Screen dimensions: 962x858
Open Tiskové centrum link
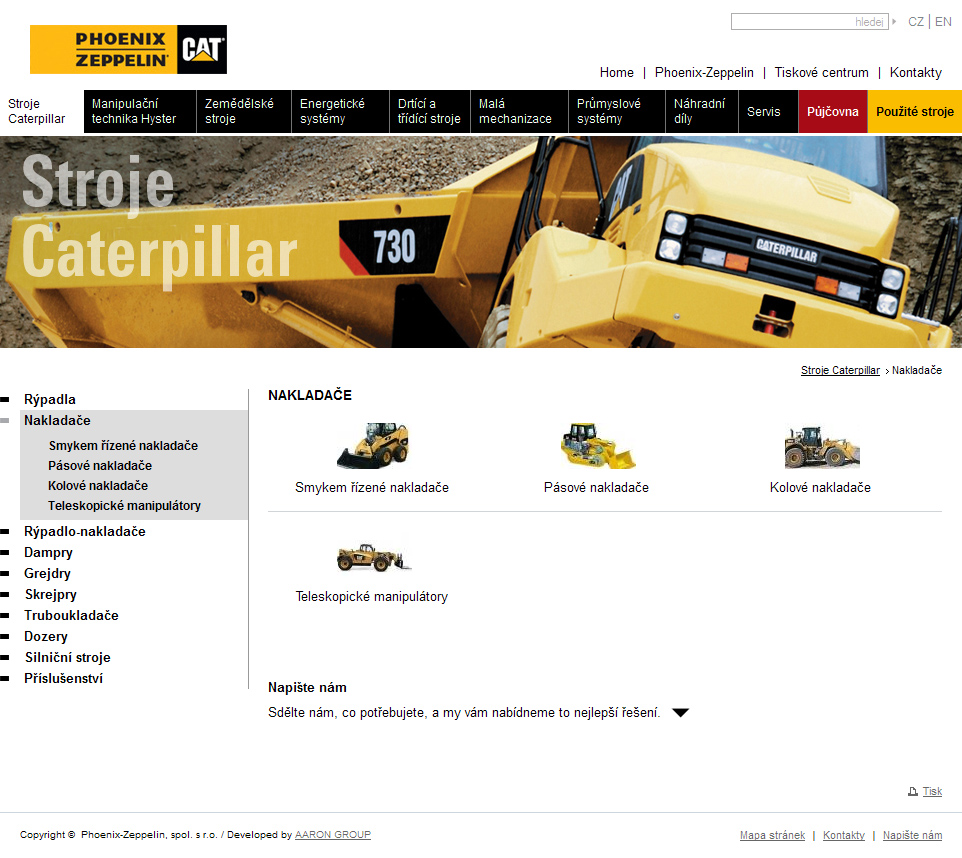point(822,72)
